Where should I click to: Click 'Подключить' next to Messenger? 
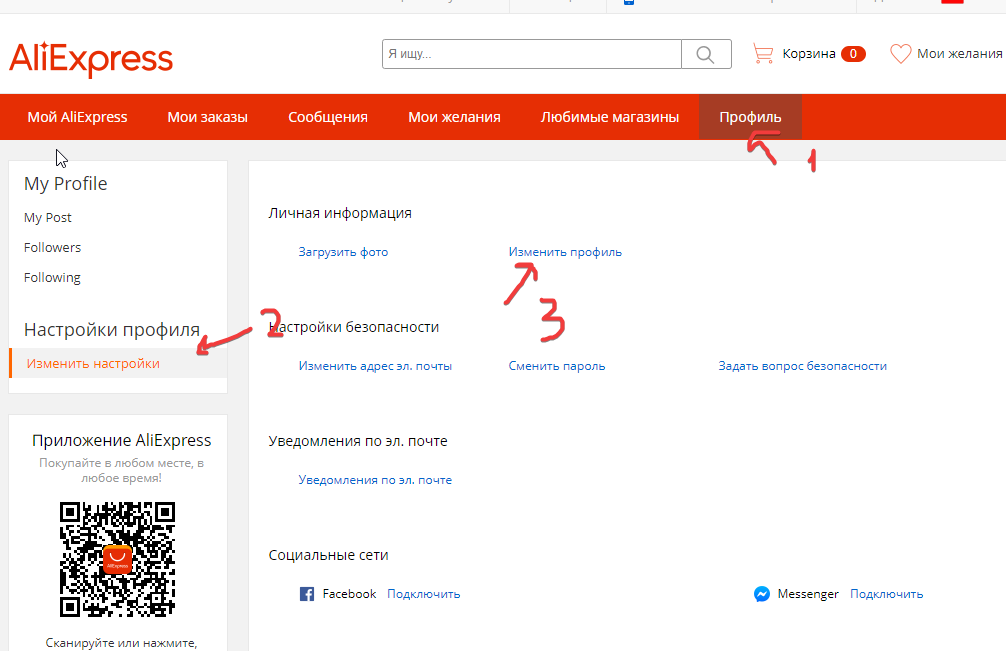click(887, 594)
